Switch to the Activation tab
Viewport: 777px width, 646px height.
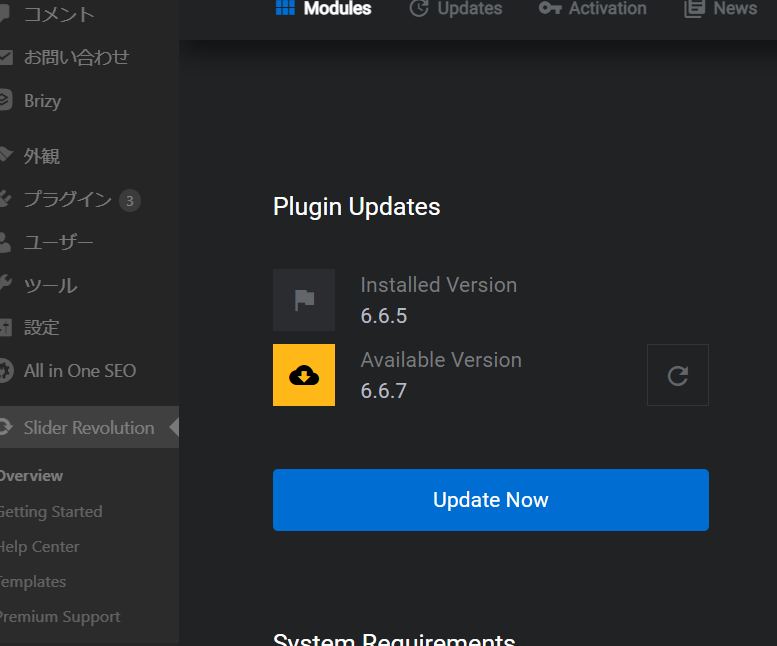tap(607, 8)
